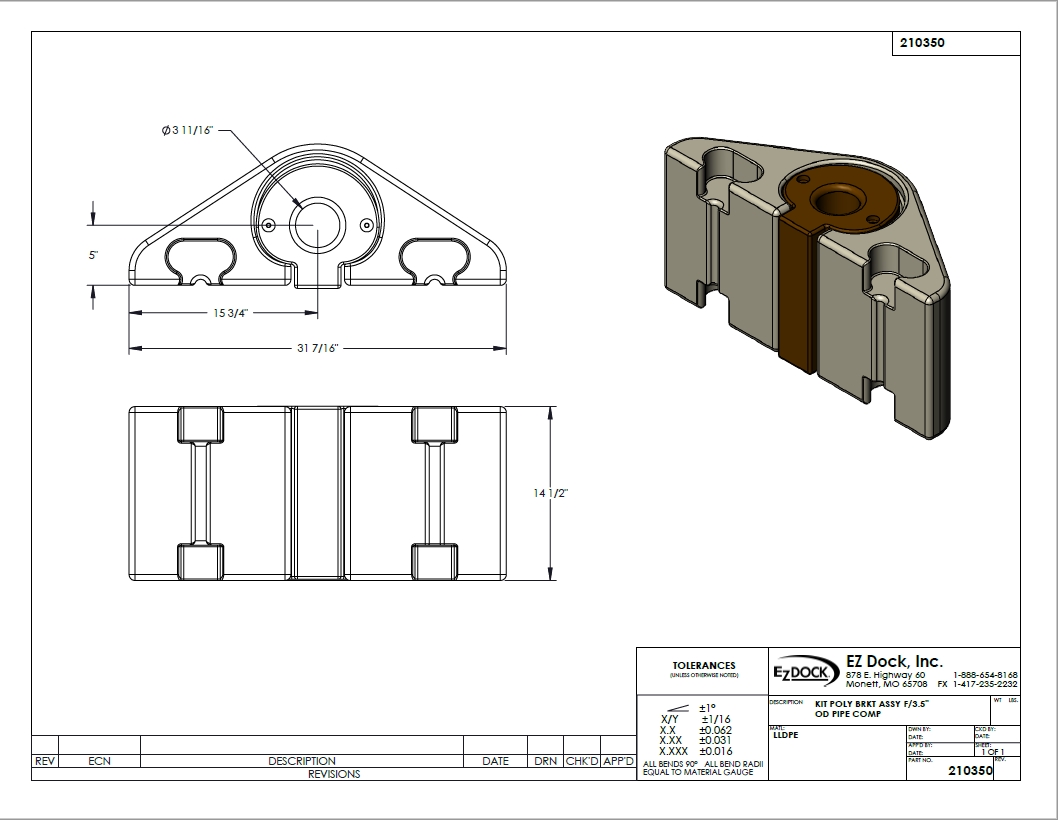Click the ±0.062 tolerance value
This screenshot has height=820, width=1058.
pyautogui.click(x=715, y=730)
